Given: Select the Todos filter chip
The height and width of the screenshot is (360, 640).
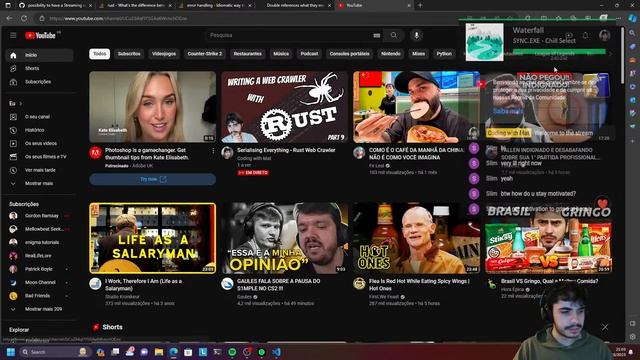Looking at the screenshot, I should 100,54.
